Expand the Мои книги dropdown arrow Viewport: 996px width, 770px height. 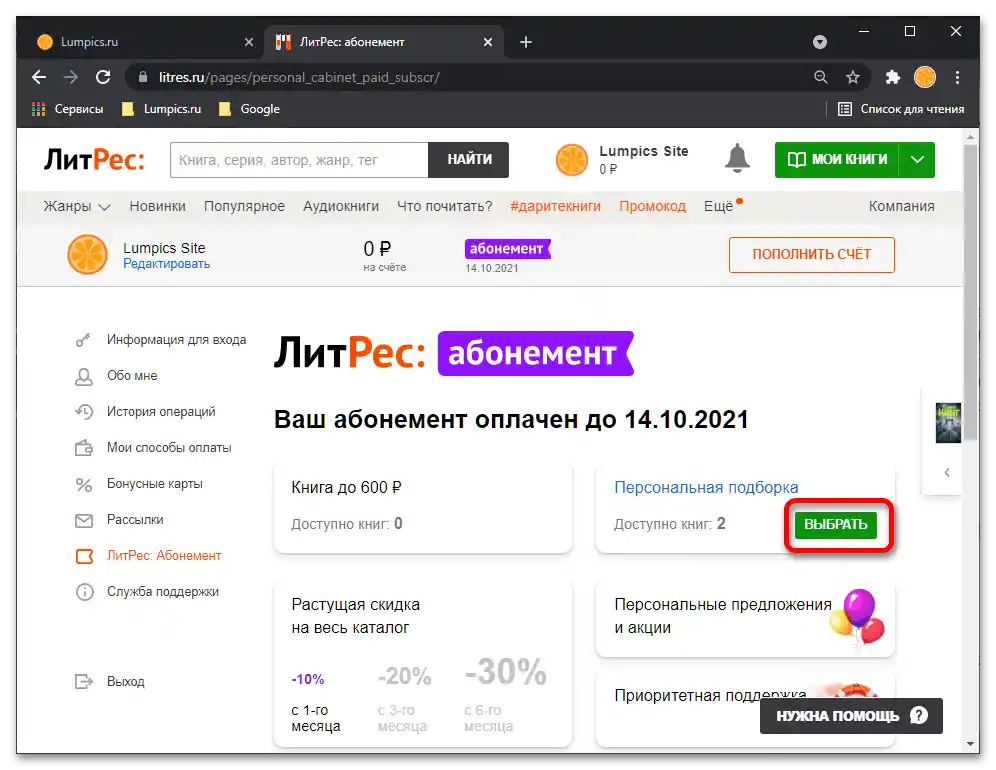(x=917, y=159)
